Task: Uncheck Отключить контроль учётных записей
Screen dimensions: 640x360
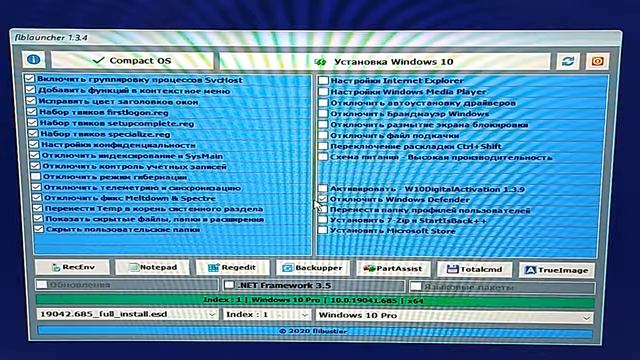Action: (x=35, y=166)
